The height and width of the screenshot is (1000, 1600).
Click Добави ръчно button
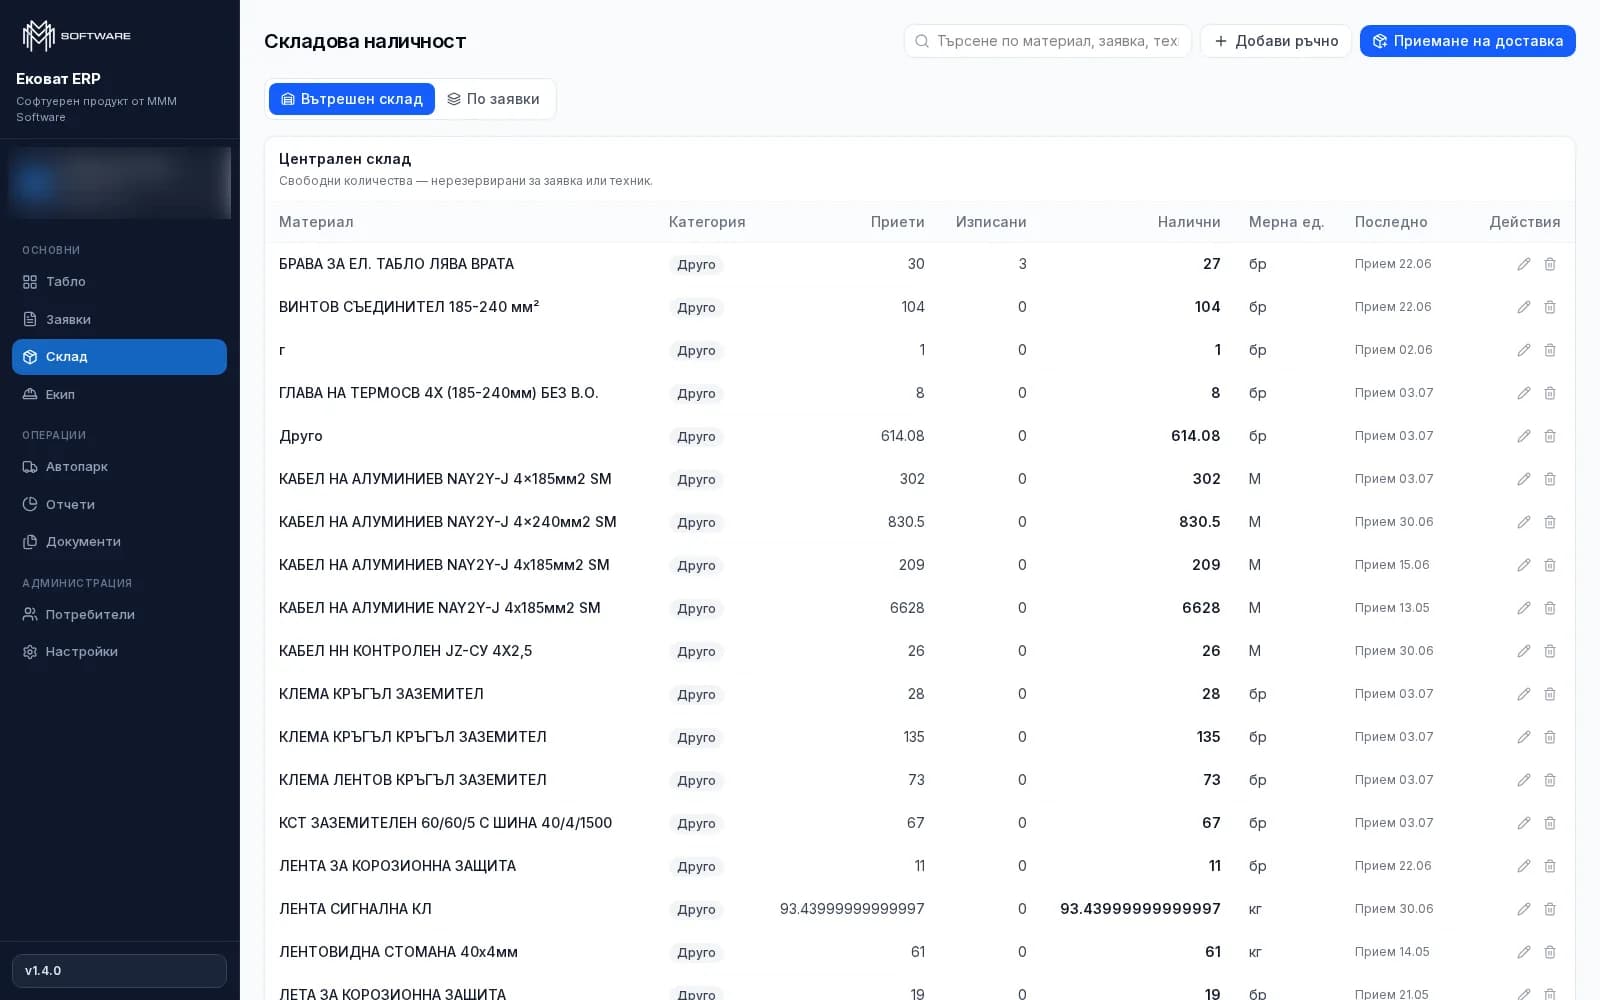pyautogui.click(x=1276, y=41)
